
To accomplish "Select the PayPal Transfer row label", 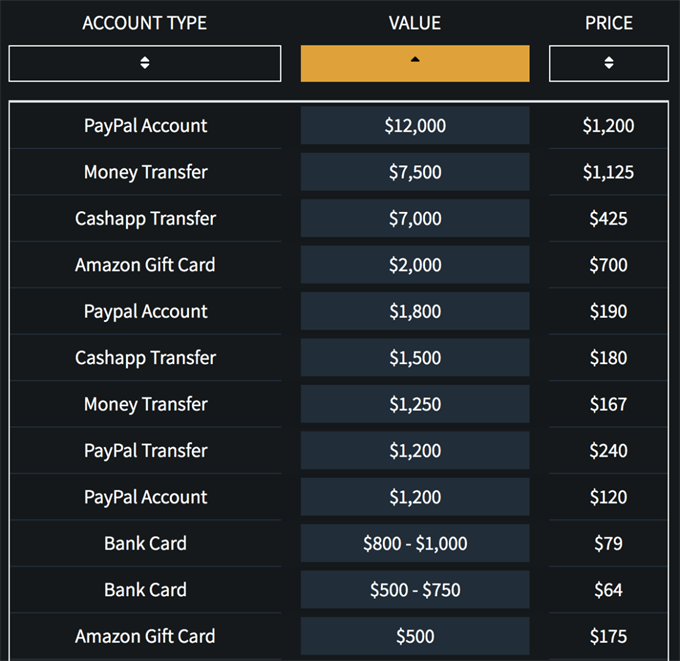I will 146,451.
